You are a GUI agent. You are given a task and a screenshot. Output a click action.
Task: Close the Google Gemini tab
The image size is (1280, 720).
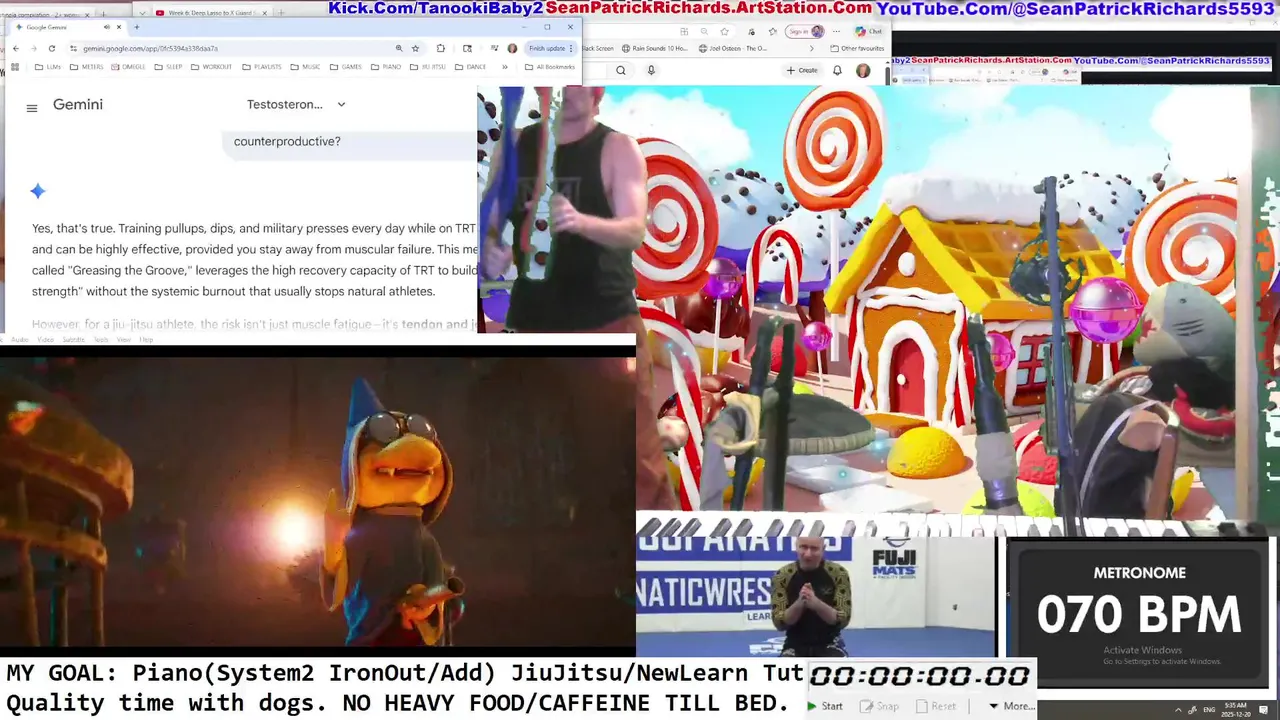[119, 27]
